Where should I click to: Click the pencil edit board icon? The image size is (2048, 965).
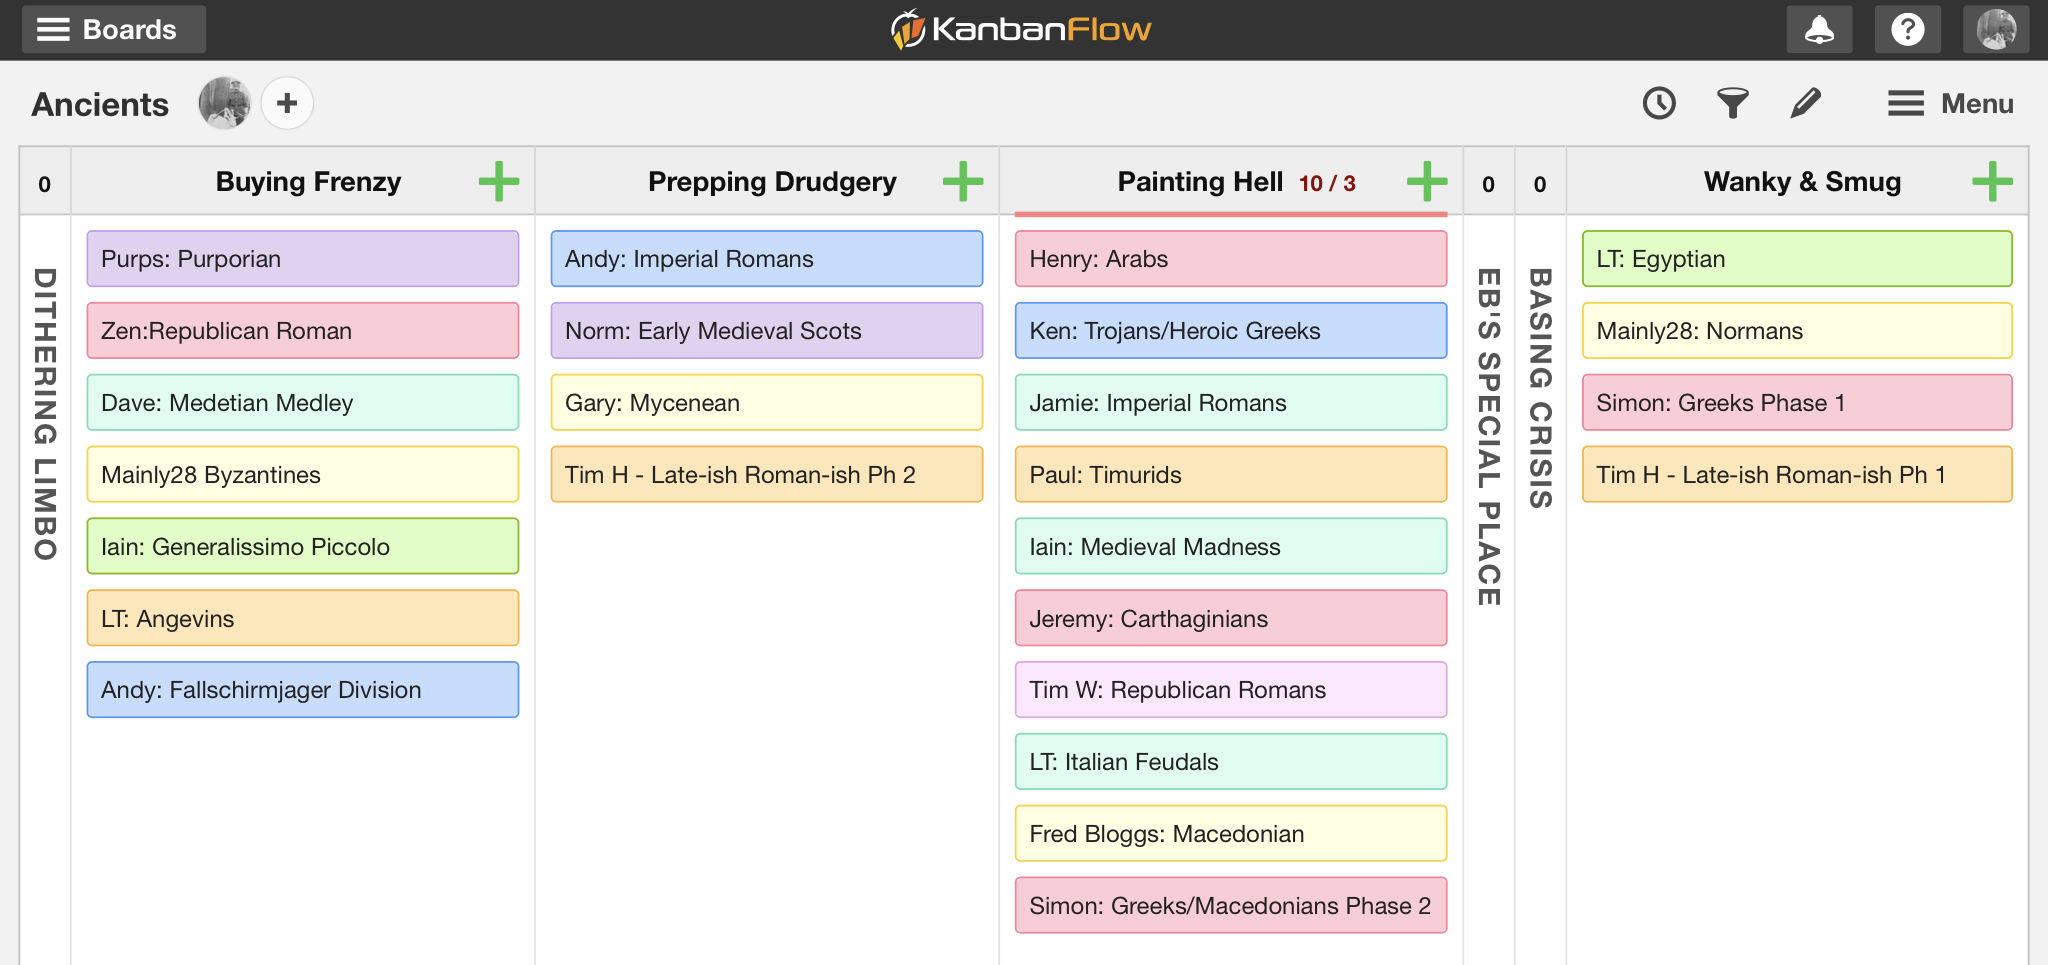[x=1805, y=103]
